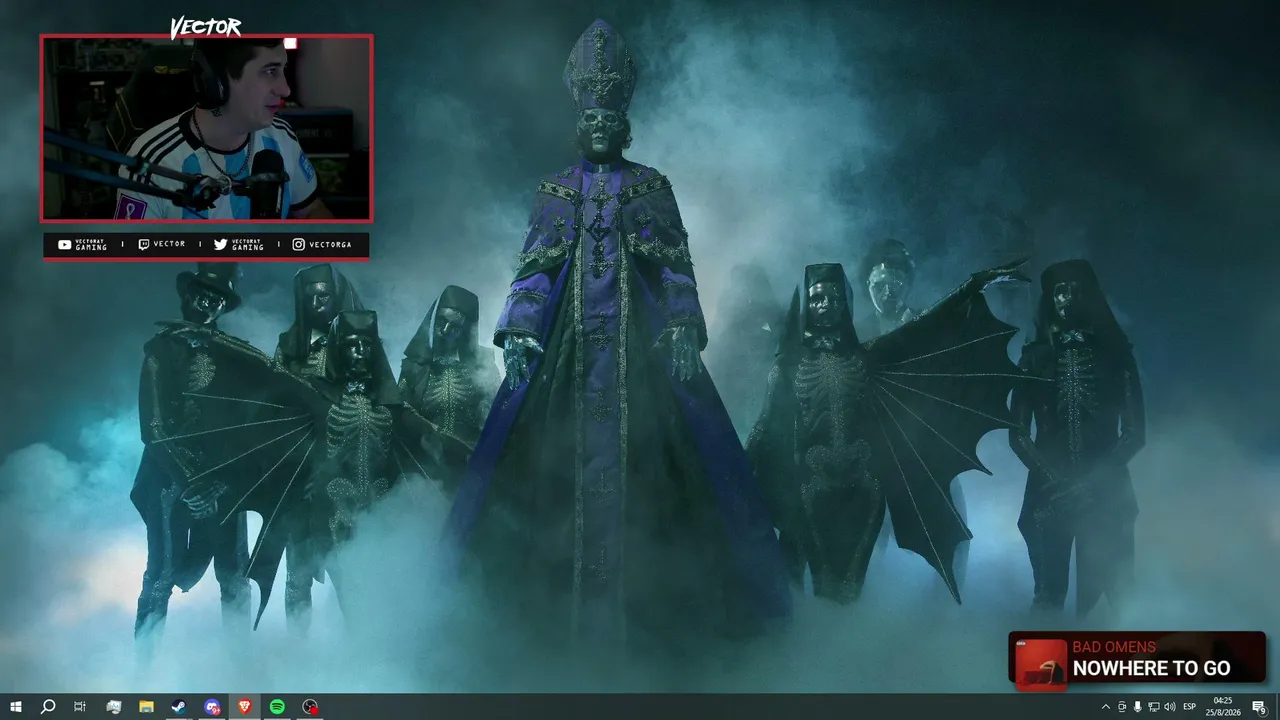Change the ESP input language

click(x=1190, y=707)
